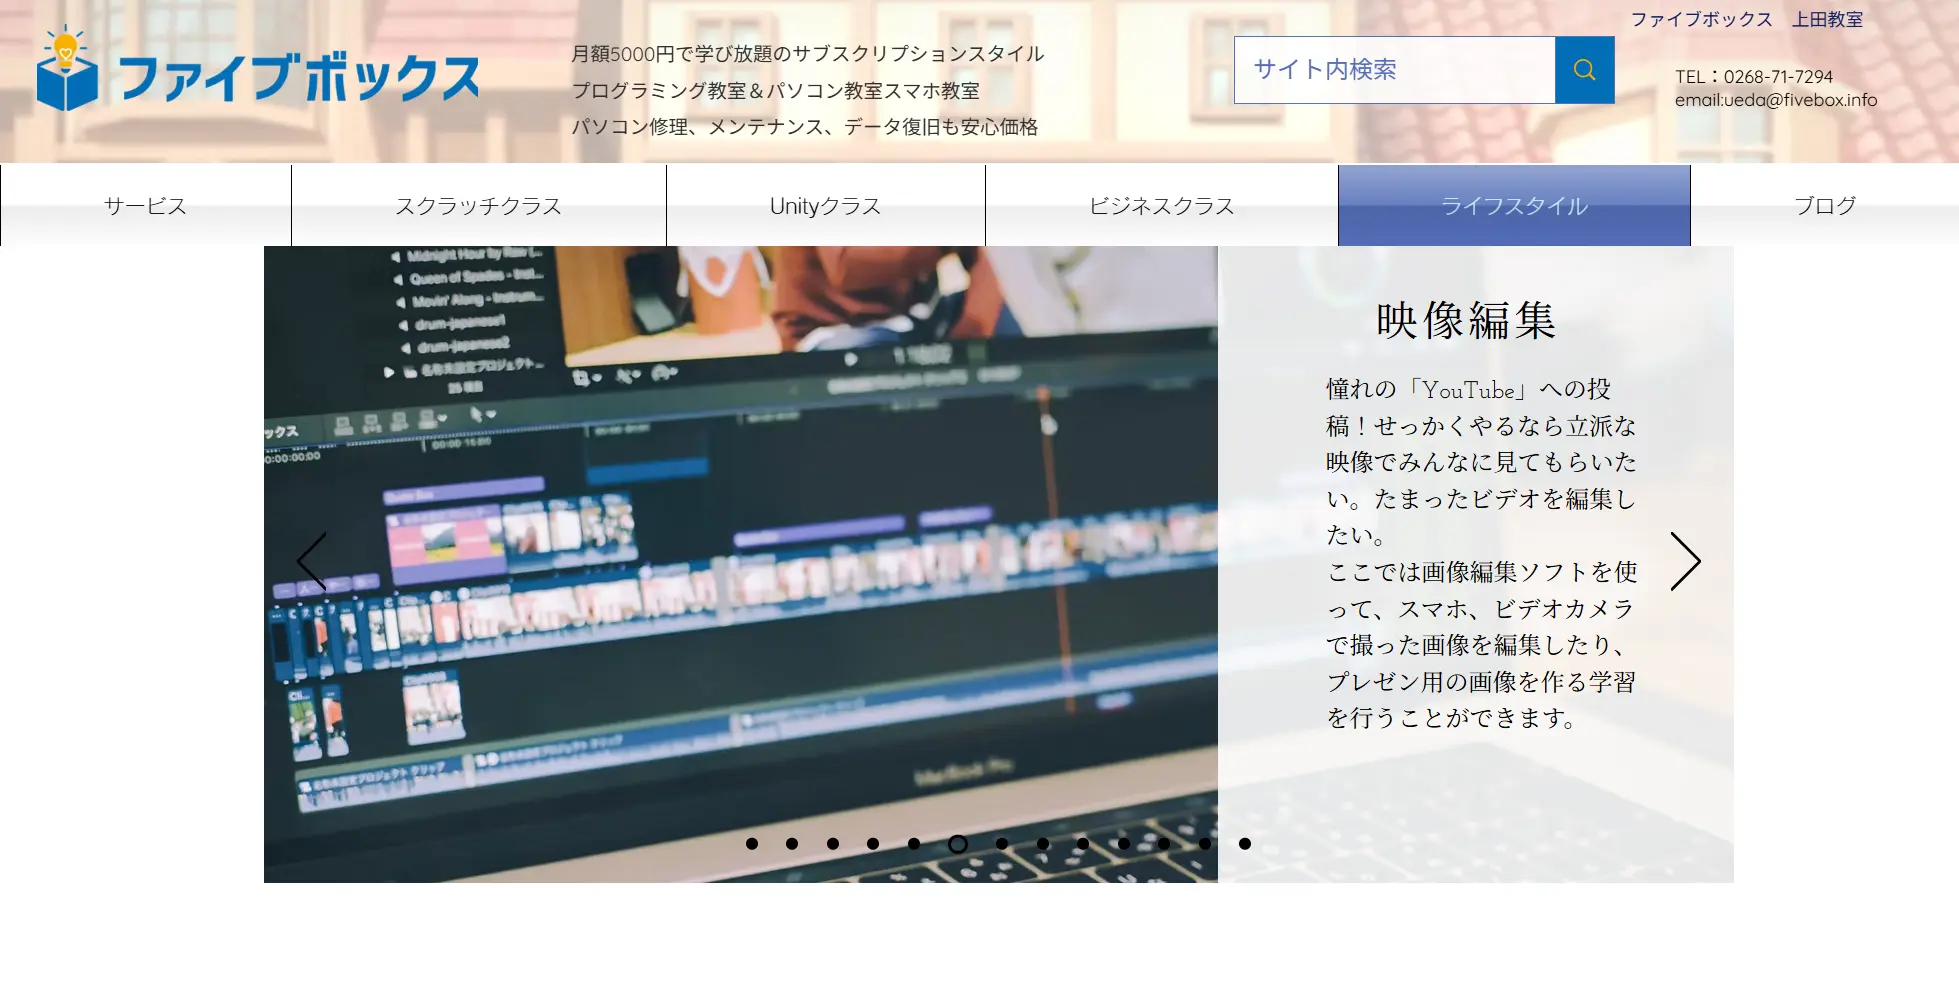Select the highlighted ライフスタイル menu tab
The image size is (1959, 996).
coord(1514,206)
